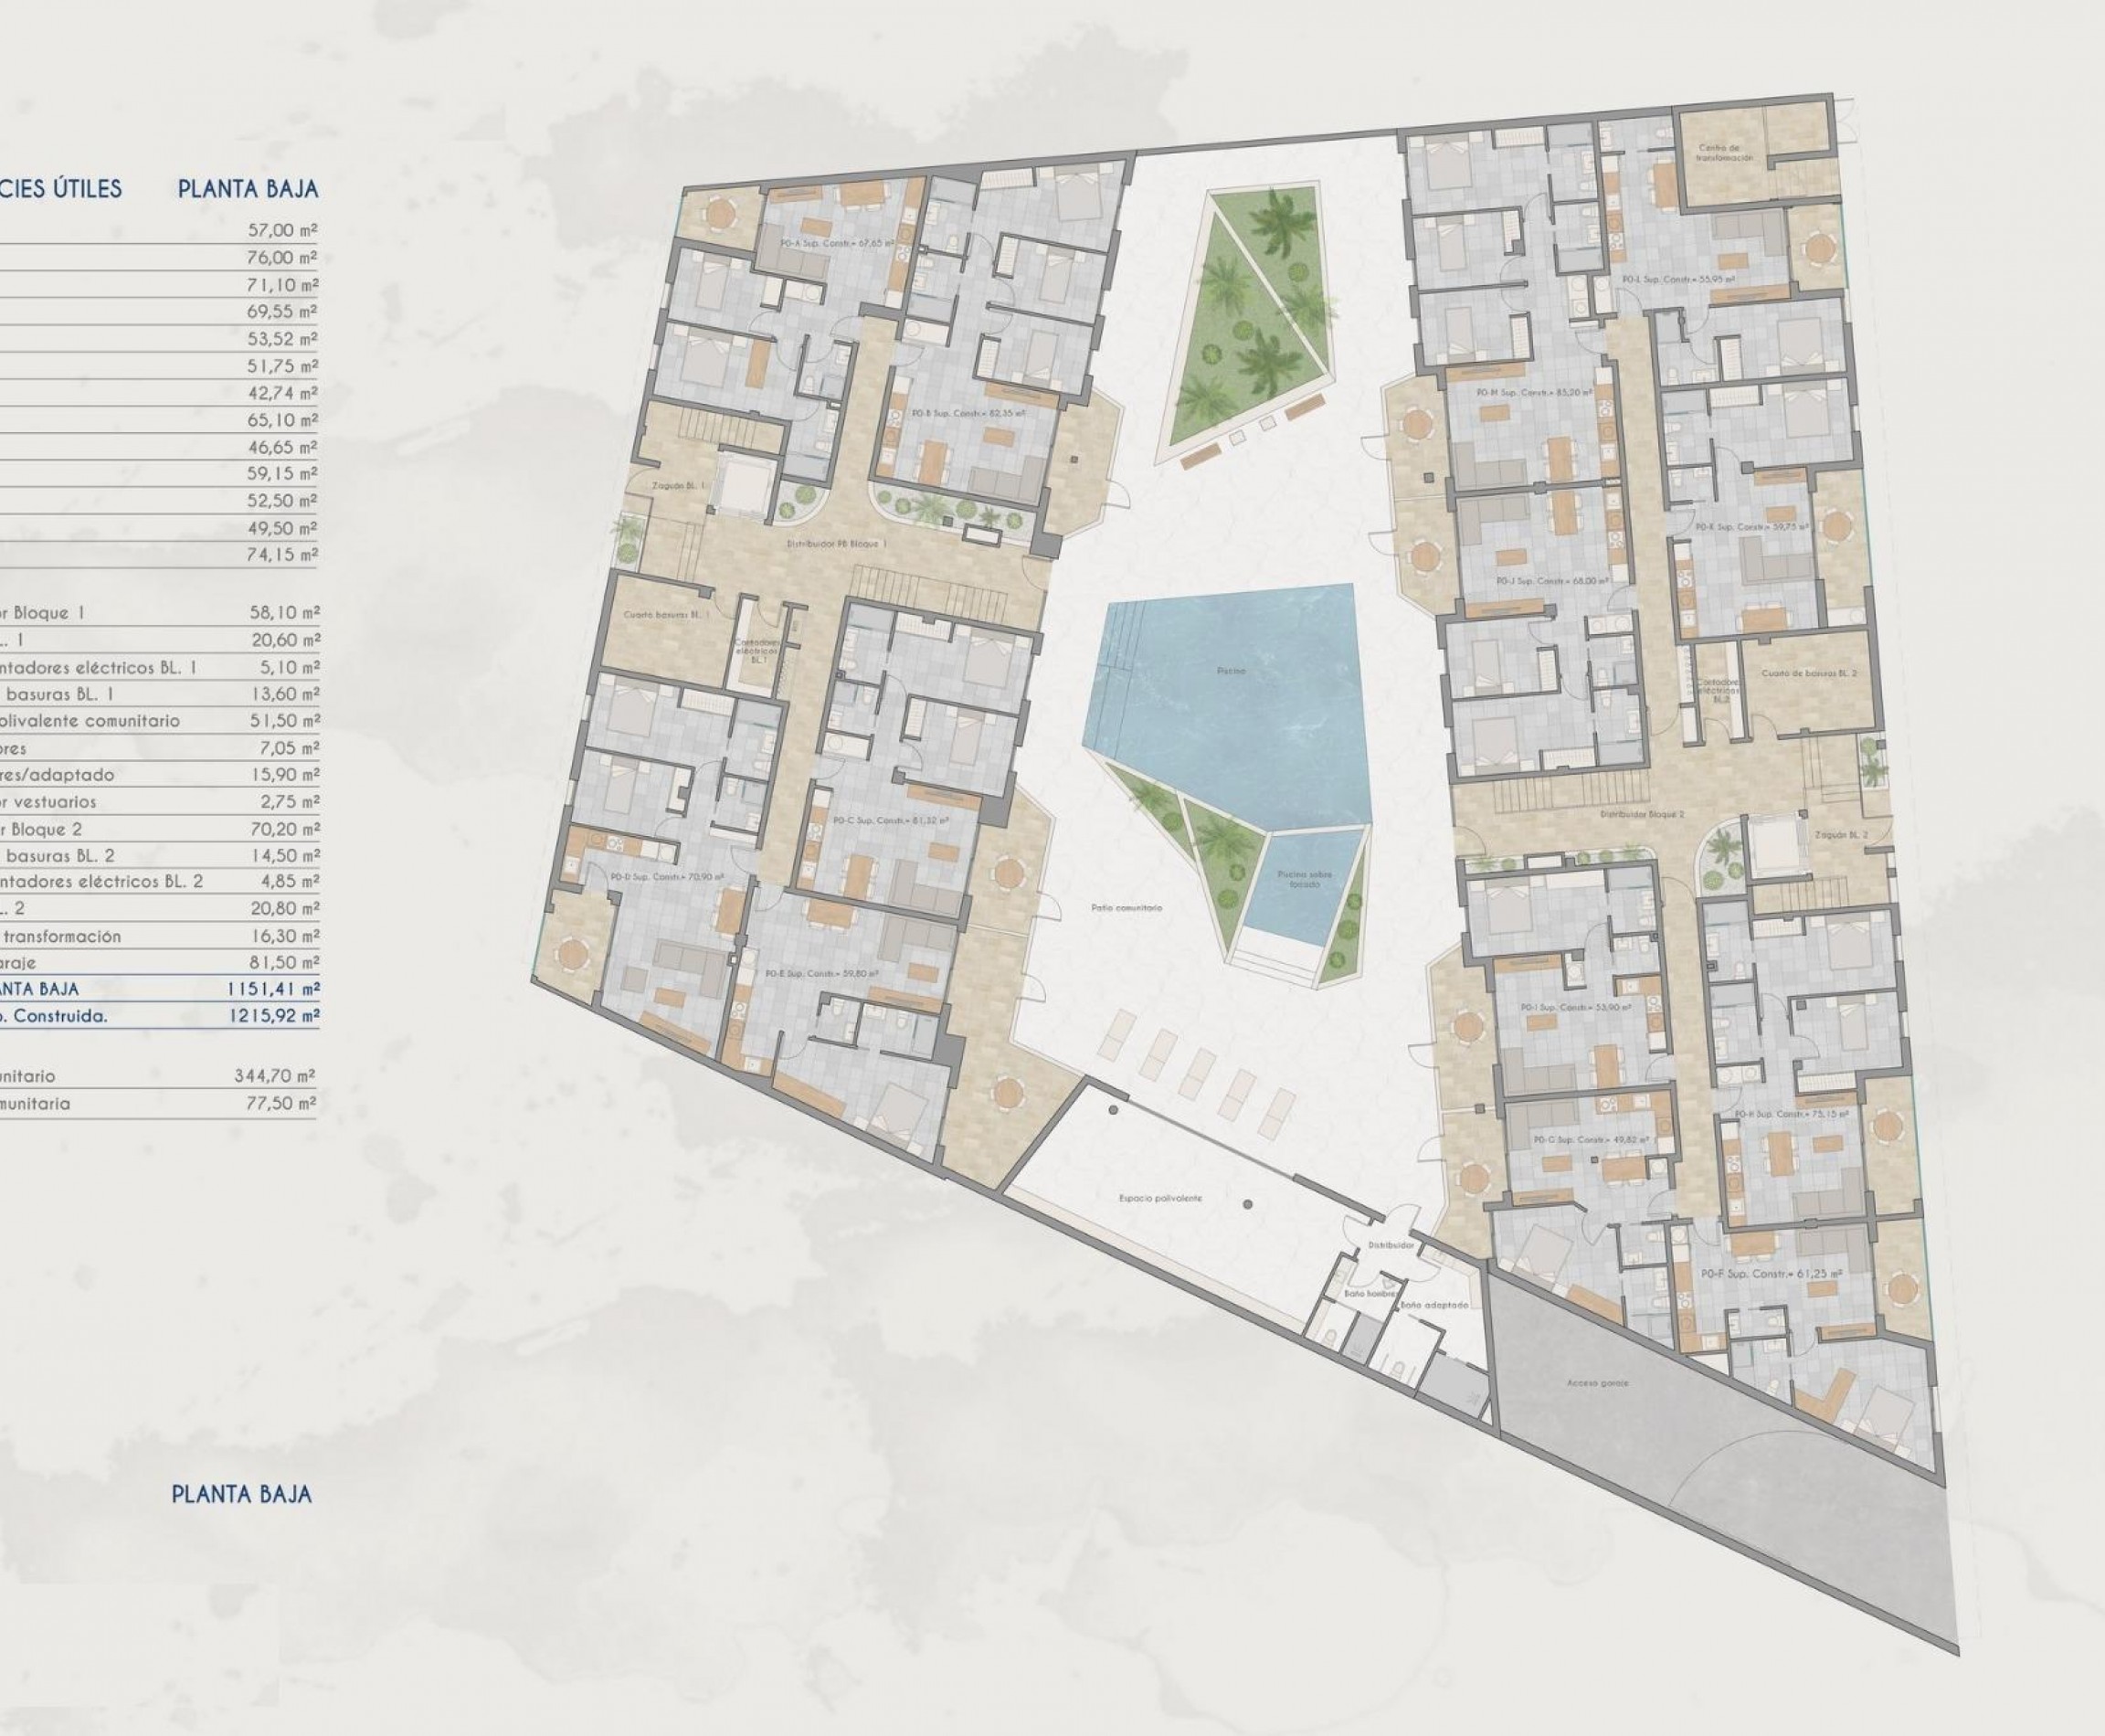Screen dimensions: 2105x1736
Task: Select the Zaguán BL. 1 entrance hall
Action: point(680,486)
